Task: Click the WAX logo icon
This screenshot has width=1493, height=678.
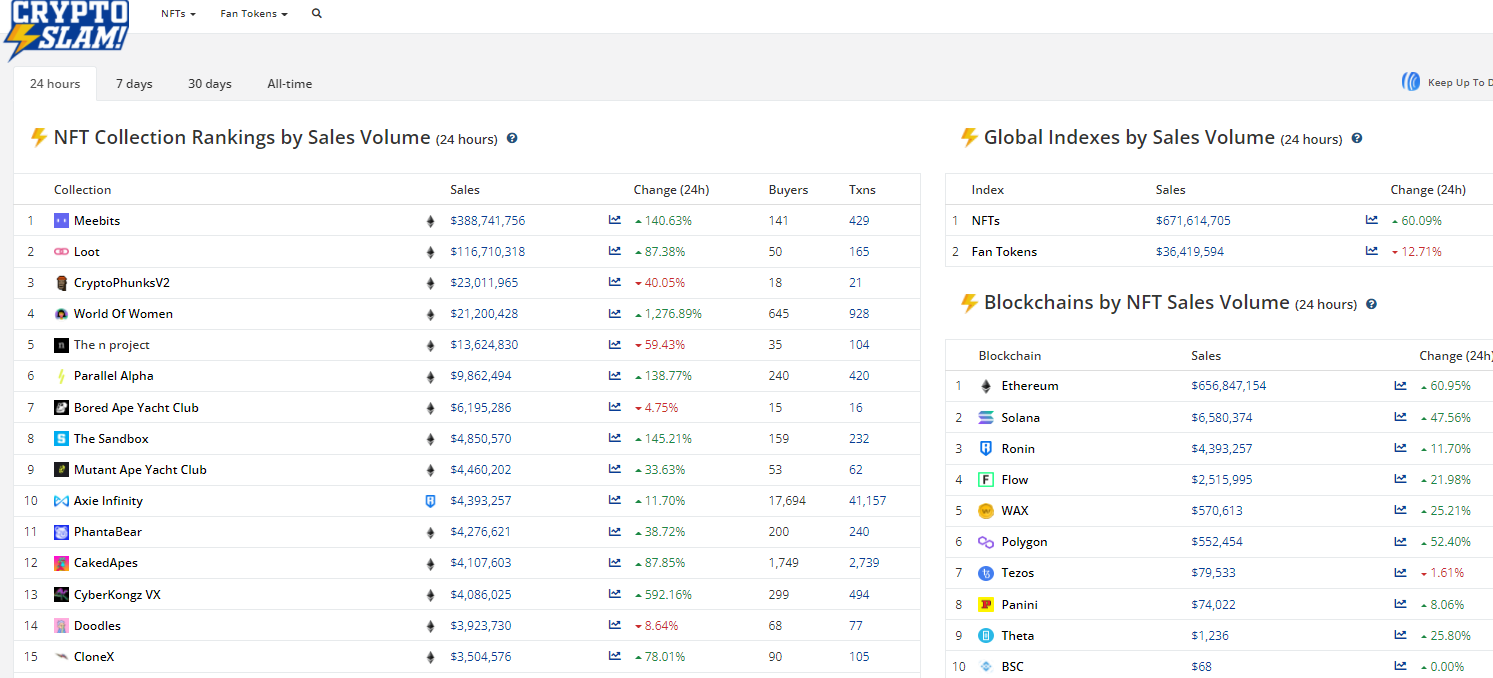Action: click(986, 511)
